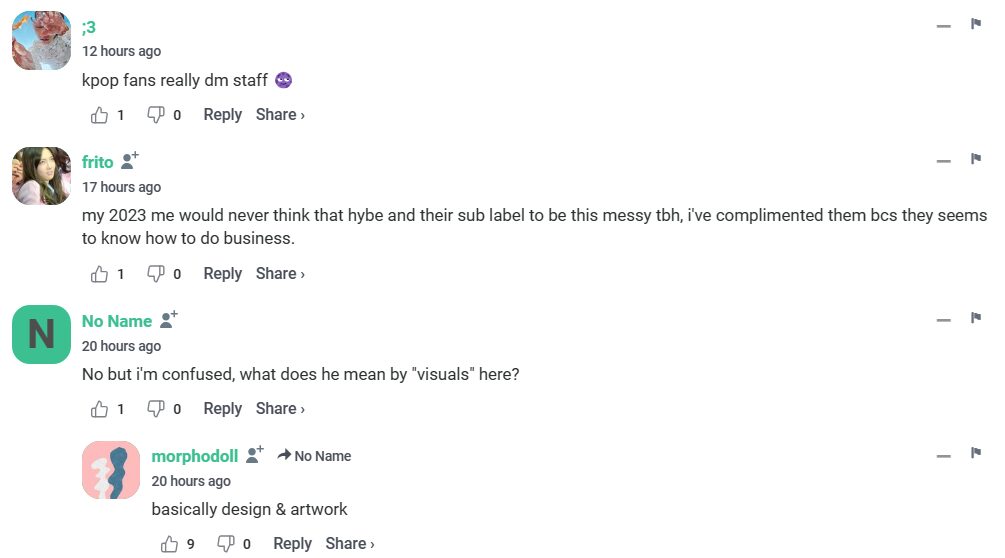Collapse frito's comment
This screenshot has height=558, width=1005.
(x=943, y=162)
